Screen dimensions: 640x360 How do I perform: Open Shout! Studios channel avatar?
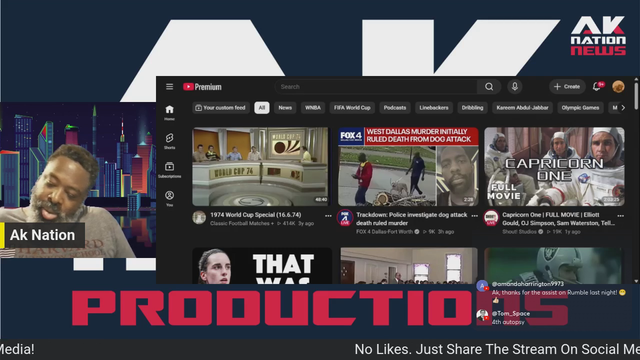491,218
